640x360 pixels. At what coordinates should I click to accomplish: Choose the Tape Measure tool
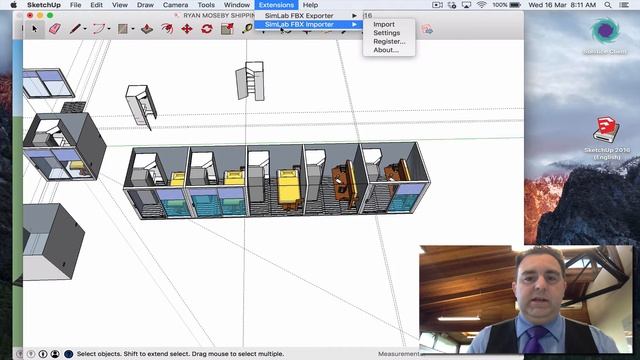tap(247, 29)
